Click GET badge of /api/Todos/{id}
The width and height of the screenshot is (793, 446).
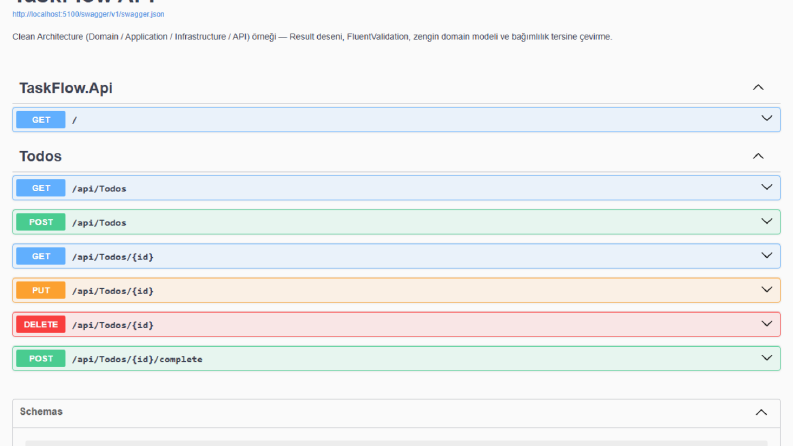point(40,256)
